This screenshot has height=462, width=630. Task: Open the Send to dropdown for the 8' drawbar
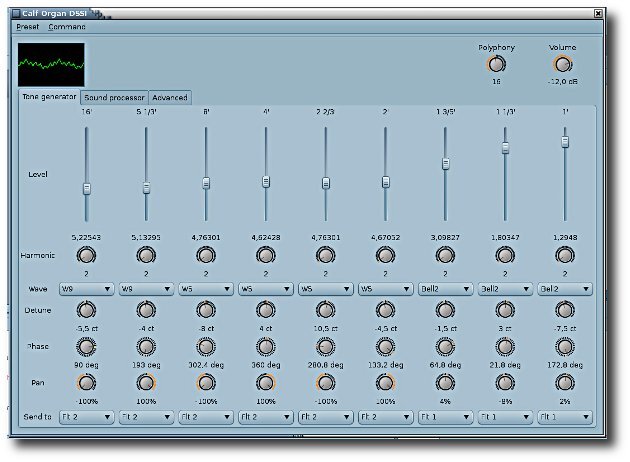coord(206,417)
